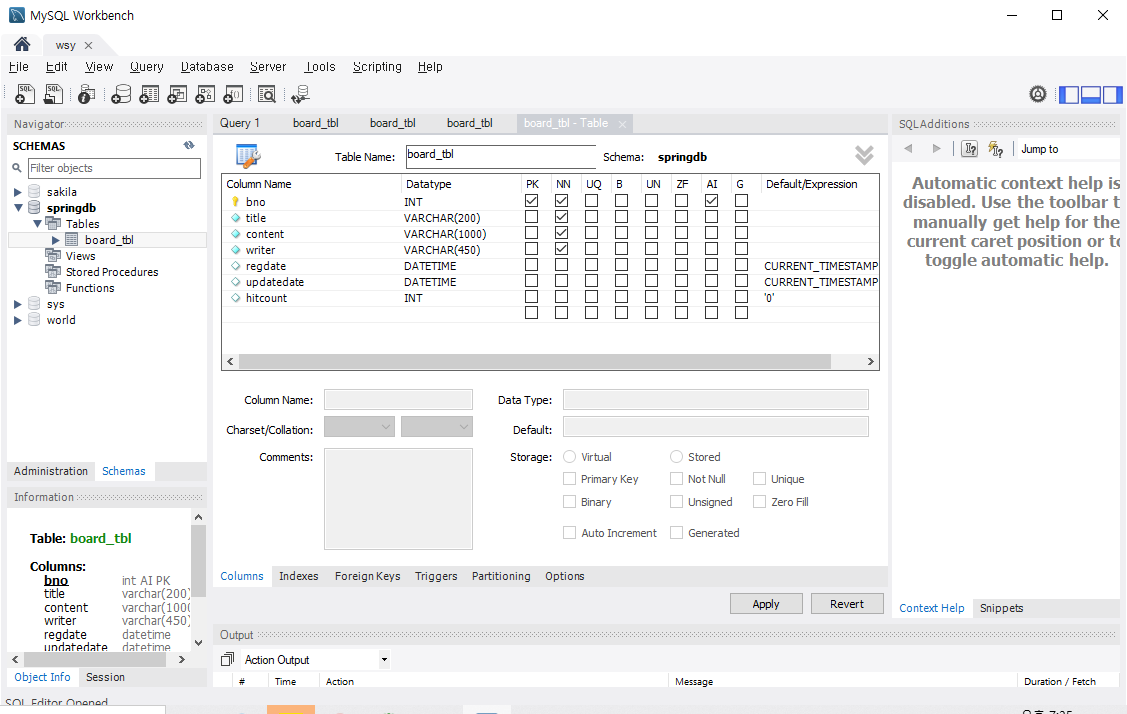The width and height of the screenshot is (1127, 714).
Task: Toggle NN checkbox for regdate column
Action: (562, 265)
